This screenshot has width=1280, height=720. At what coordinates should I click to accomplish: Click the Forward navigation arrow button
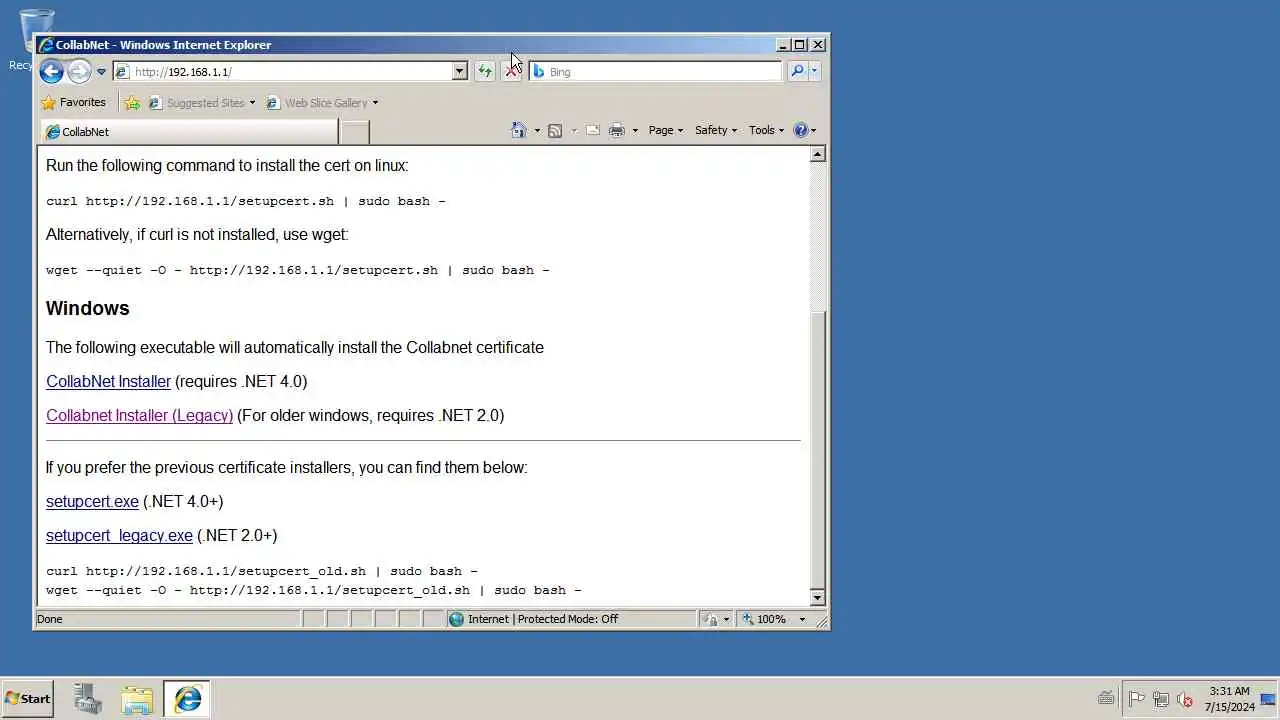pos(79,71)
